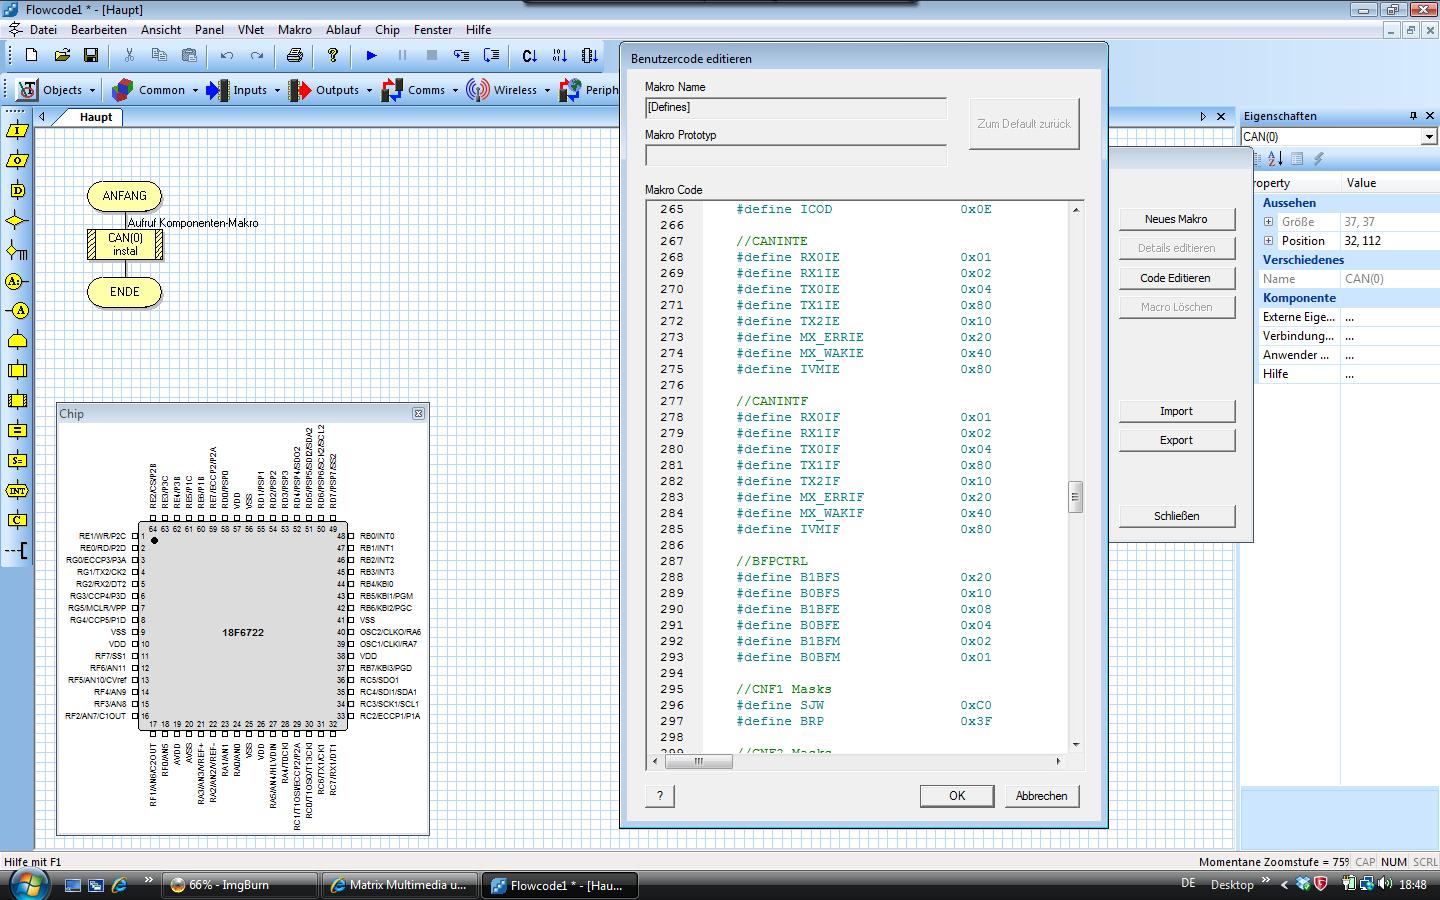Image resolution: width=1440 pixels, height=900 pixels.
Task: Step over using step-over toolbar icon
Action: [x=491, y=55]
